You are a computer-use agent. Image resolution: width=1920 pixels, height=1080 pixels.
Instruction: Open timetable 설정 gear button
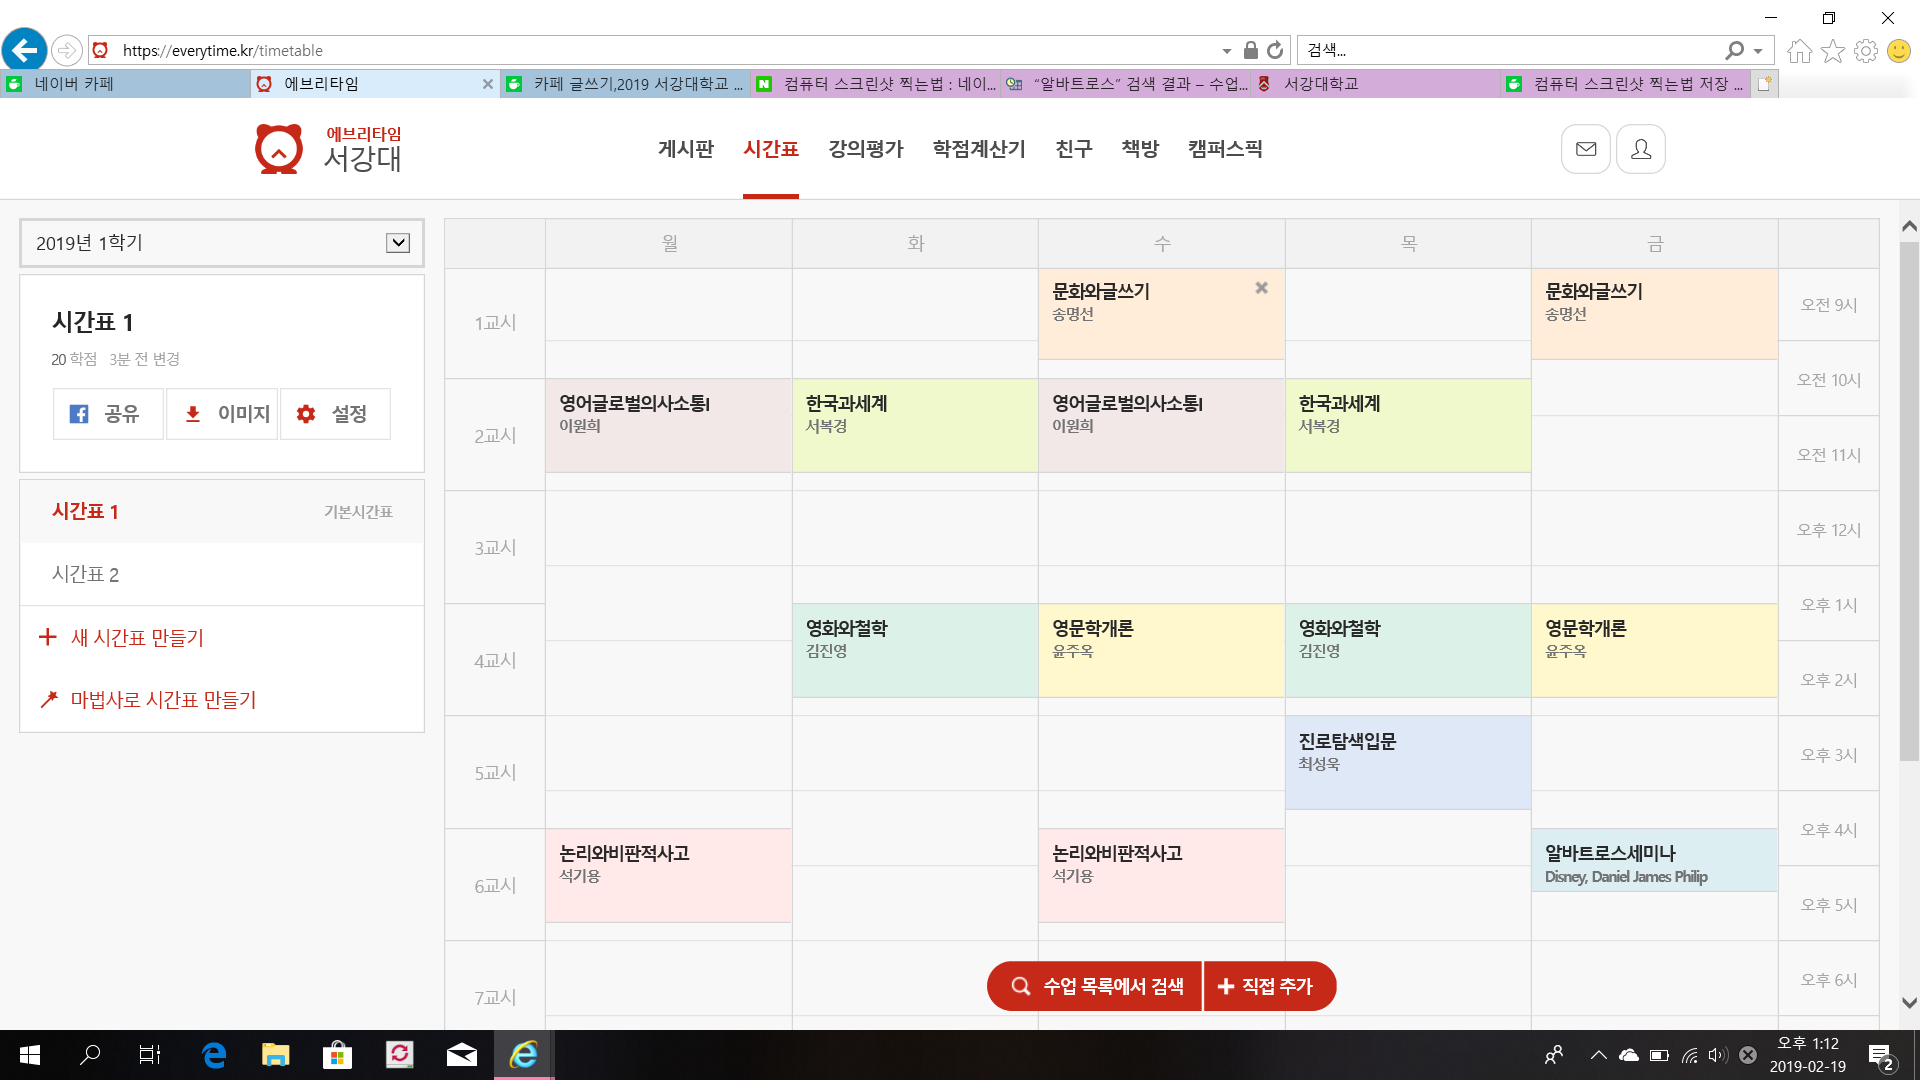pyautogui.click(x=335, y=414)
